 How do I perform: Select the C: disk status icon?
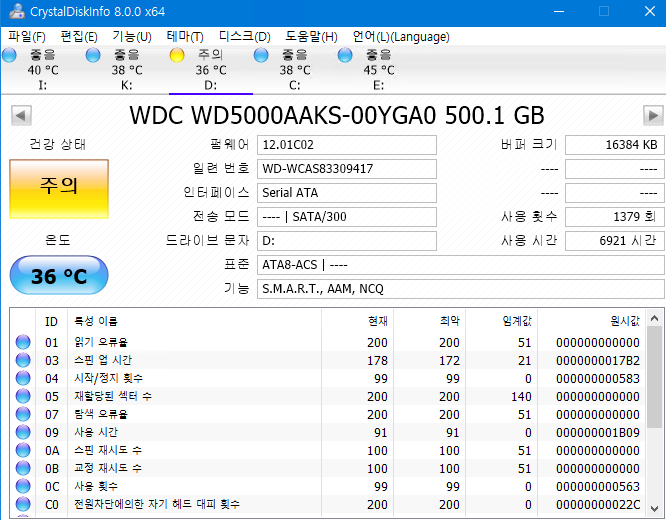[261, 55]
